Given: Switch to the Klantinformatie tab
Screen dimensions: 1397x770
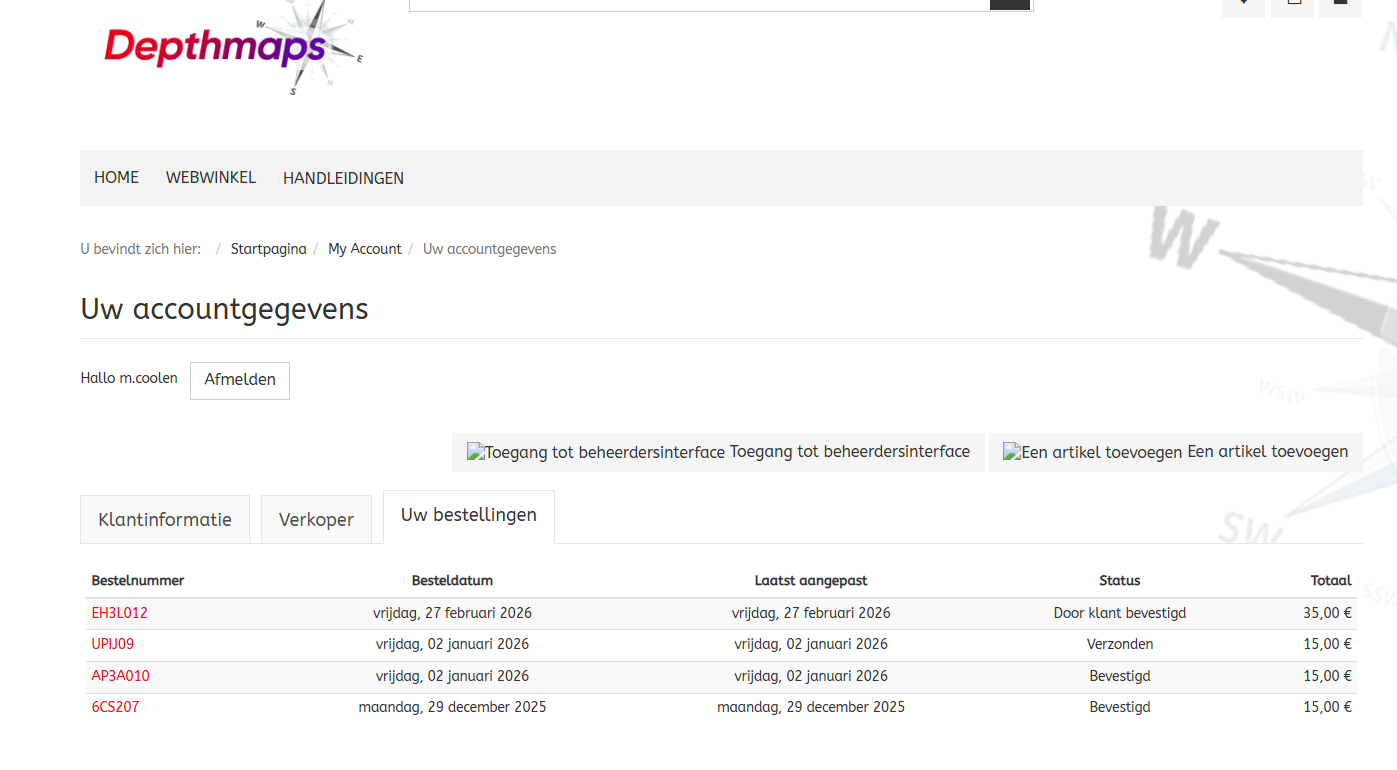Looking at the screenshot, I should click(165, 520).
